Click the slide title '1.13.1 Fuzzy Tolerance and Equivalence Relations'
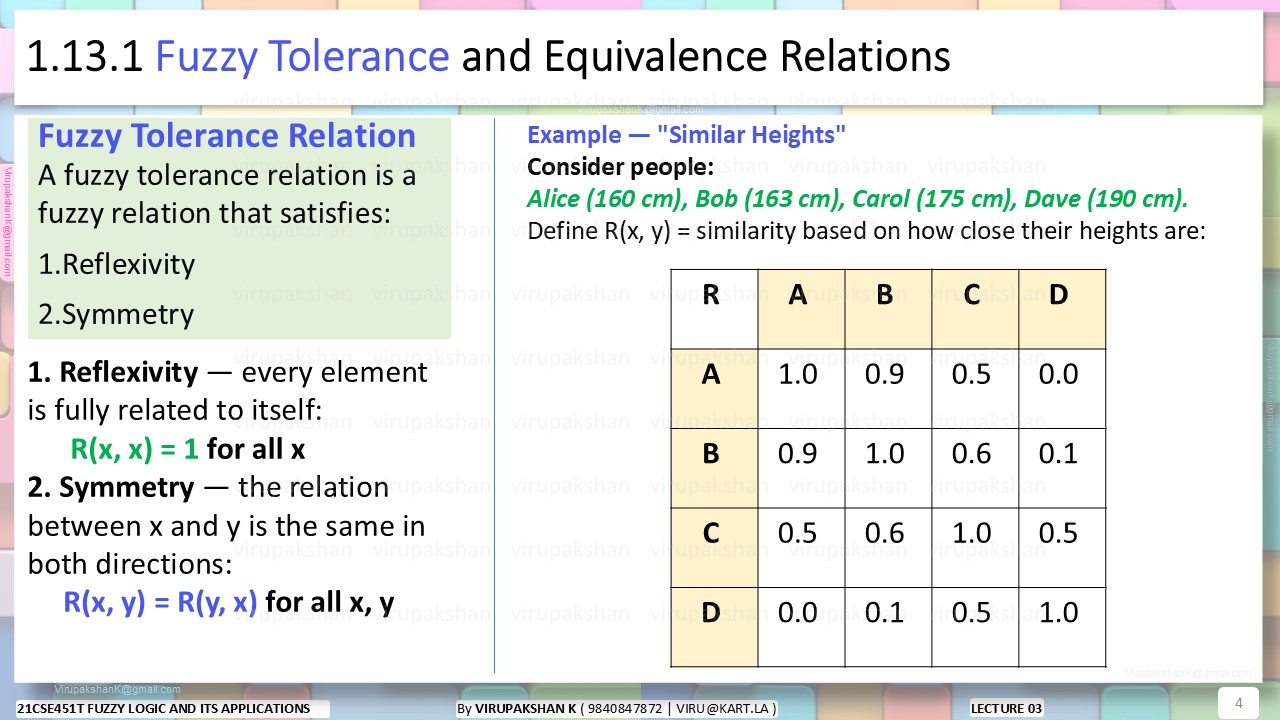The width and height of the screenshot is (1280, 720). coord(488,57)
